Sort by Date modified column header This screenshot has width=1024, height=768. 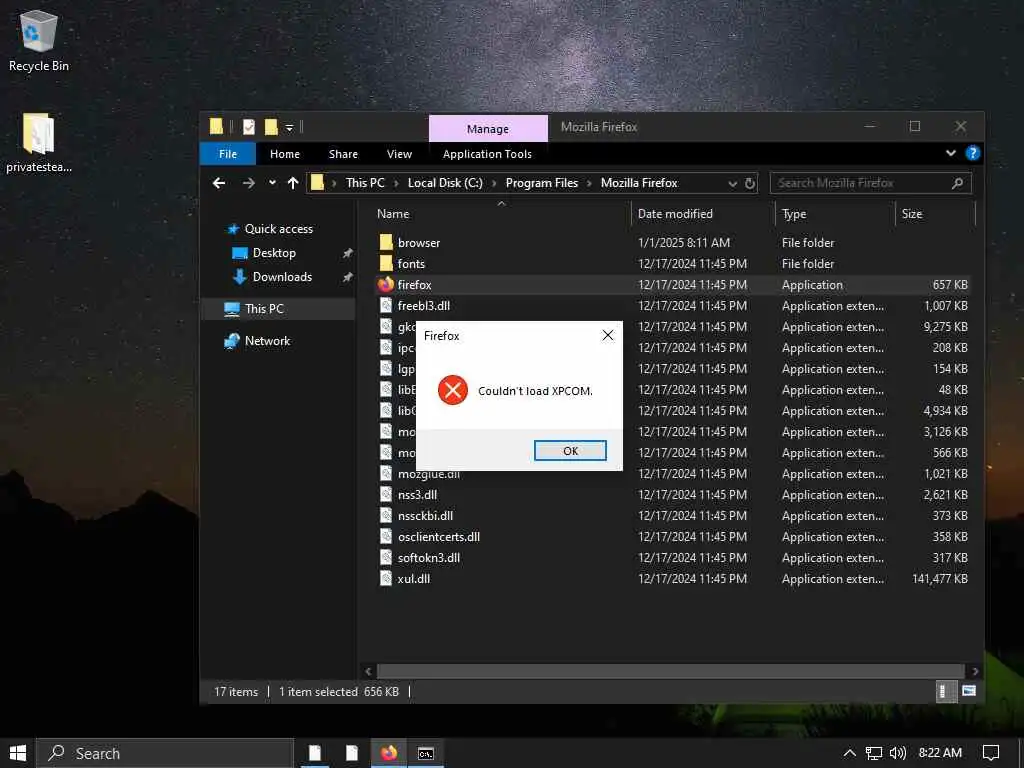pyautogui.click(x=675, y=214)
